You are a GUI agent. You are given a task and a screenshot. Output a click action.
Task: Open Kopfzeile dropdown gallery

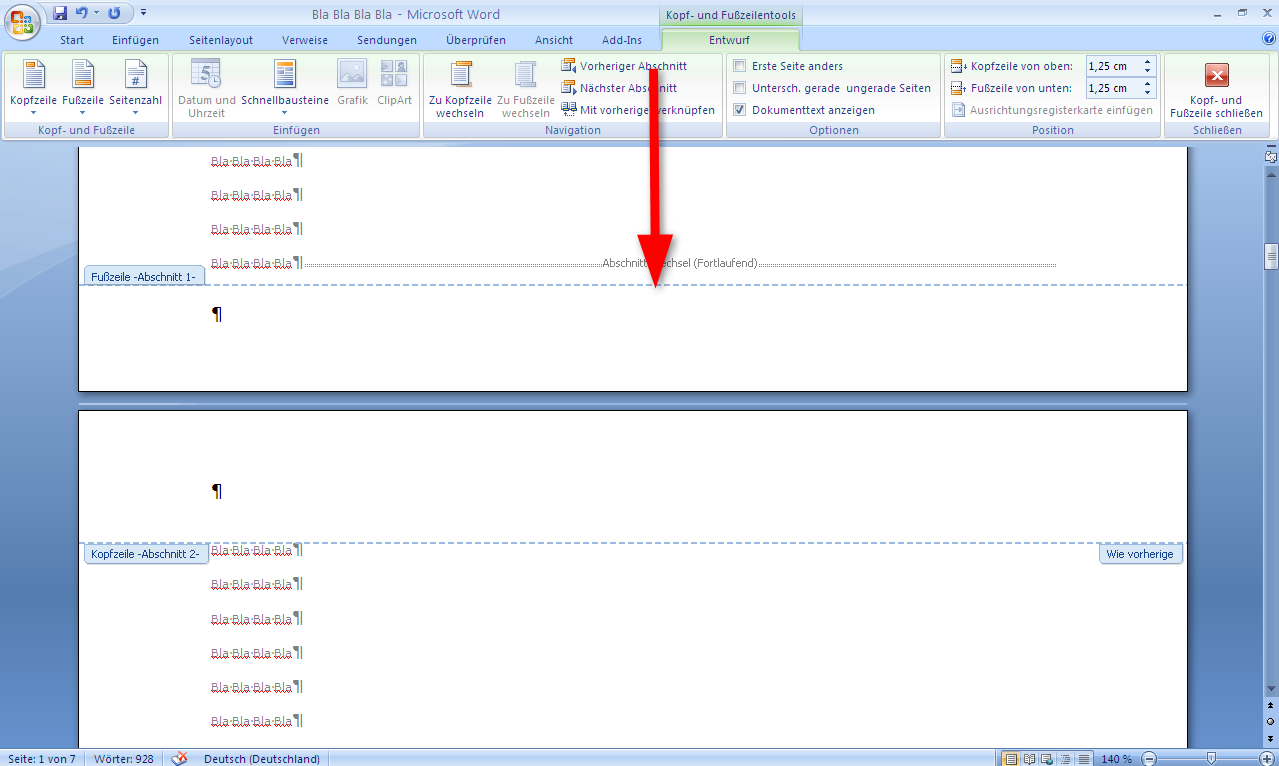click(33, 88)
